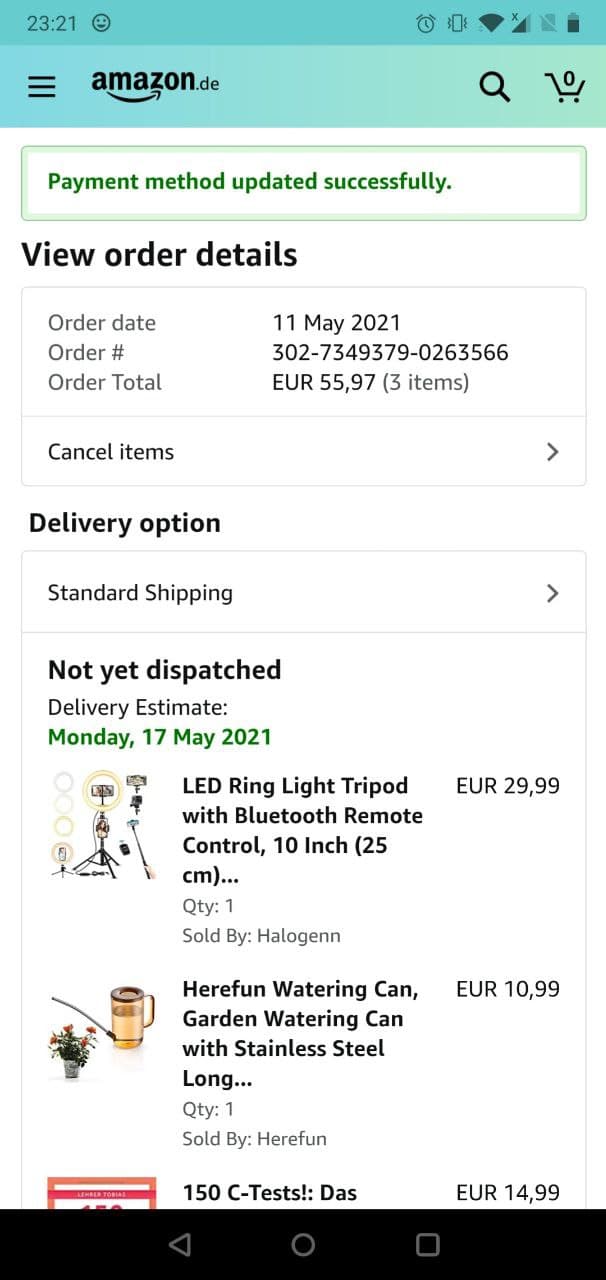Tap the payment updated success banner
The image size is (606, 1280).
303,182
